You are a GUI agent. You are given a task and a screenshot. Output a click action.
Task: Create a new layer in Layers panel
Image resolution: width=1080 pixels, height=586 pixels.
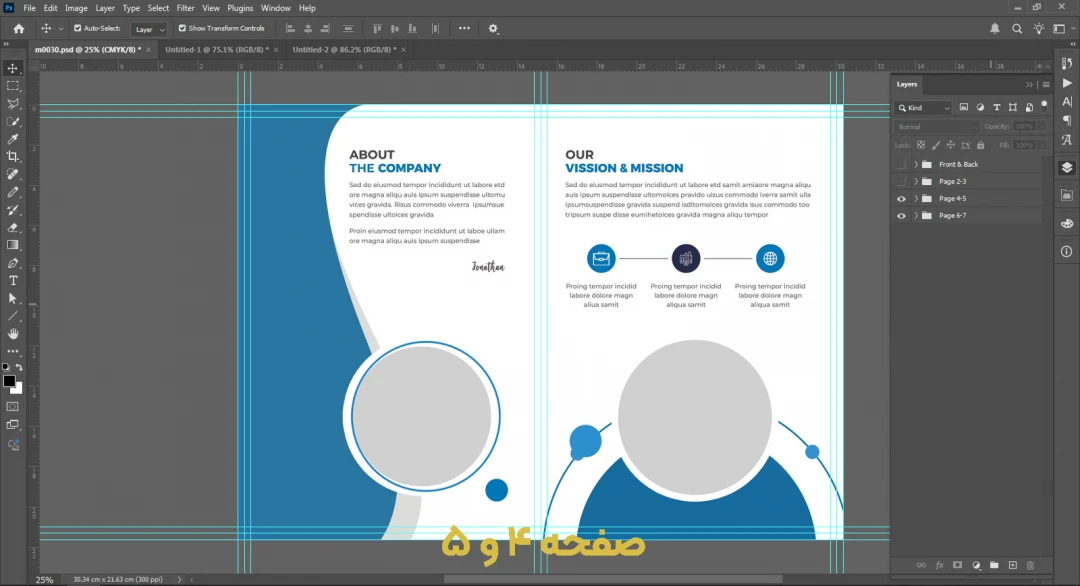tap(1012, 565)
